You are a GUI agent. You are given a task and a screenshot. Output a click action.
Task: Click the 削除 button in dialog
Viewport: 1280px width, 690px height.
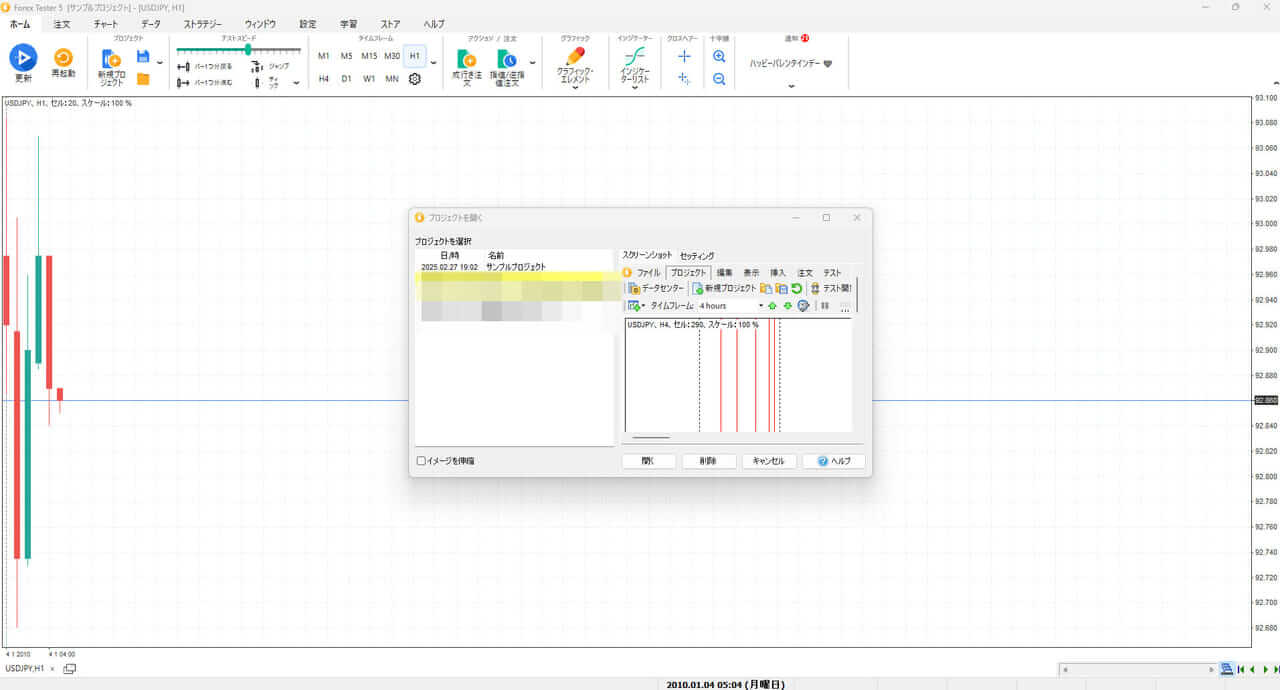[709, 462]
